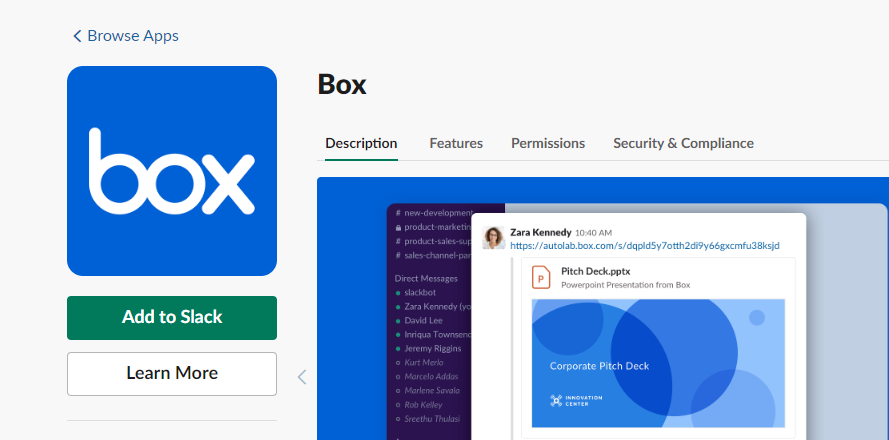Screen dimensions: 889x440
Task: Open the Browse Apps link
Action: point(133,36)
